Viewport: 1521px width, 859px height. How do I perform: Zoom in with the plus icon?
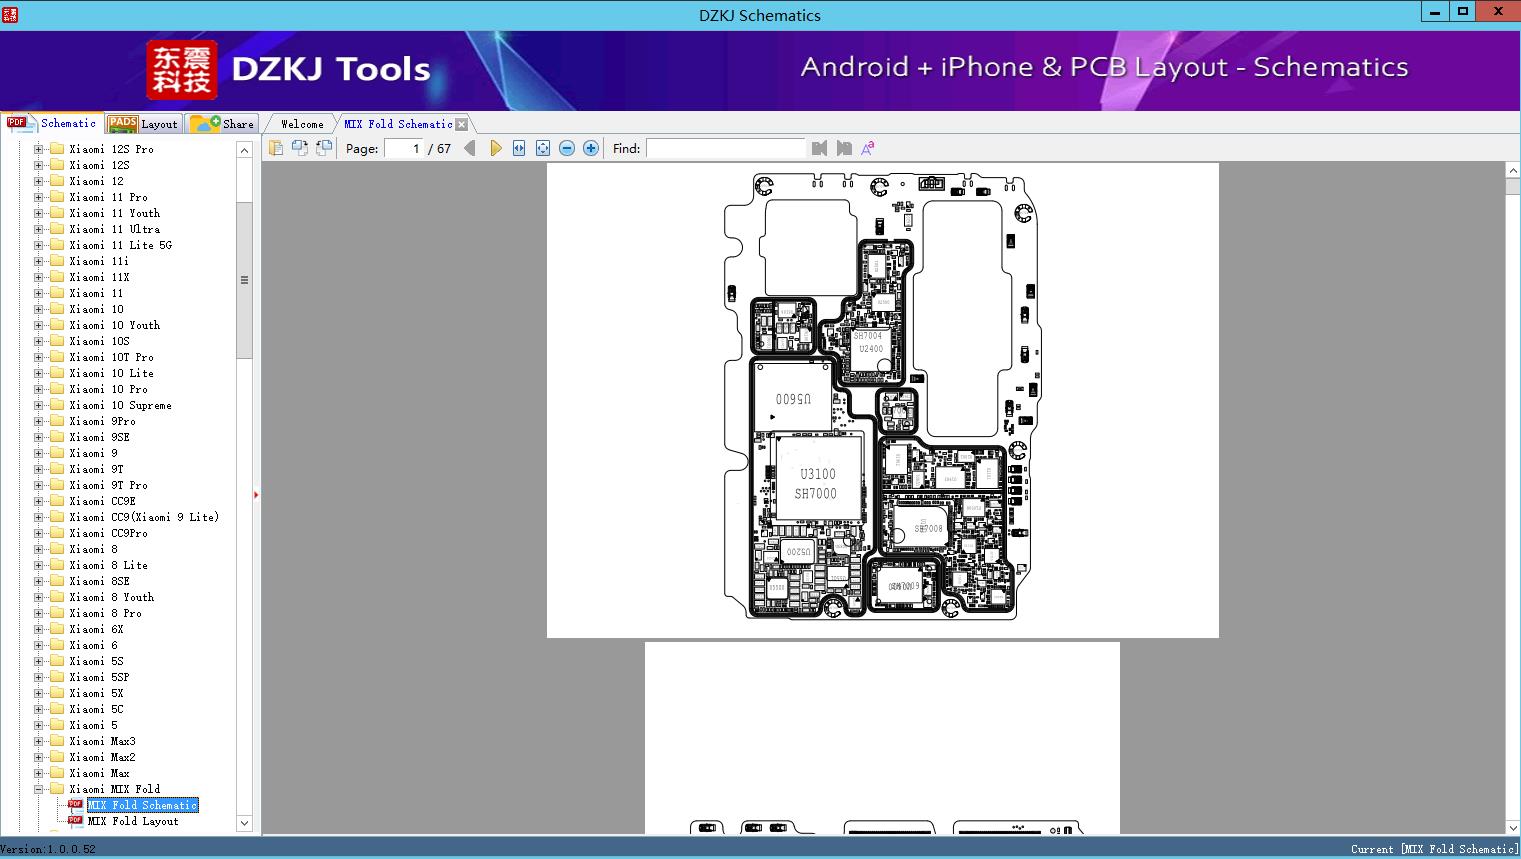coord(591,148)
